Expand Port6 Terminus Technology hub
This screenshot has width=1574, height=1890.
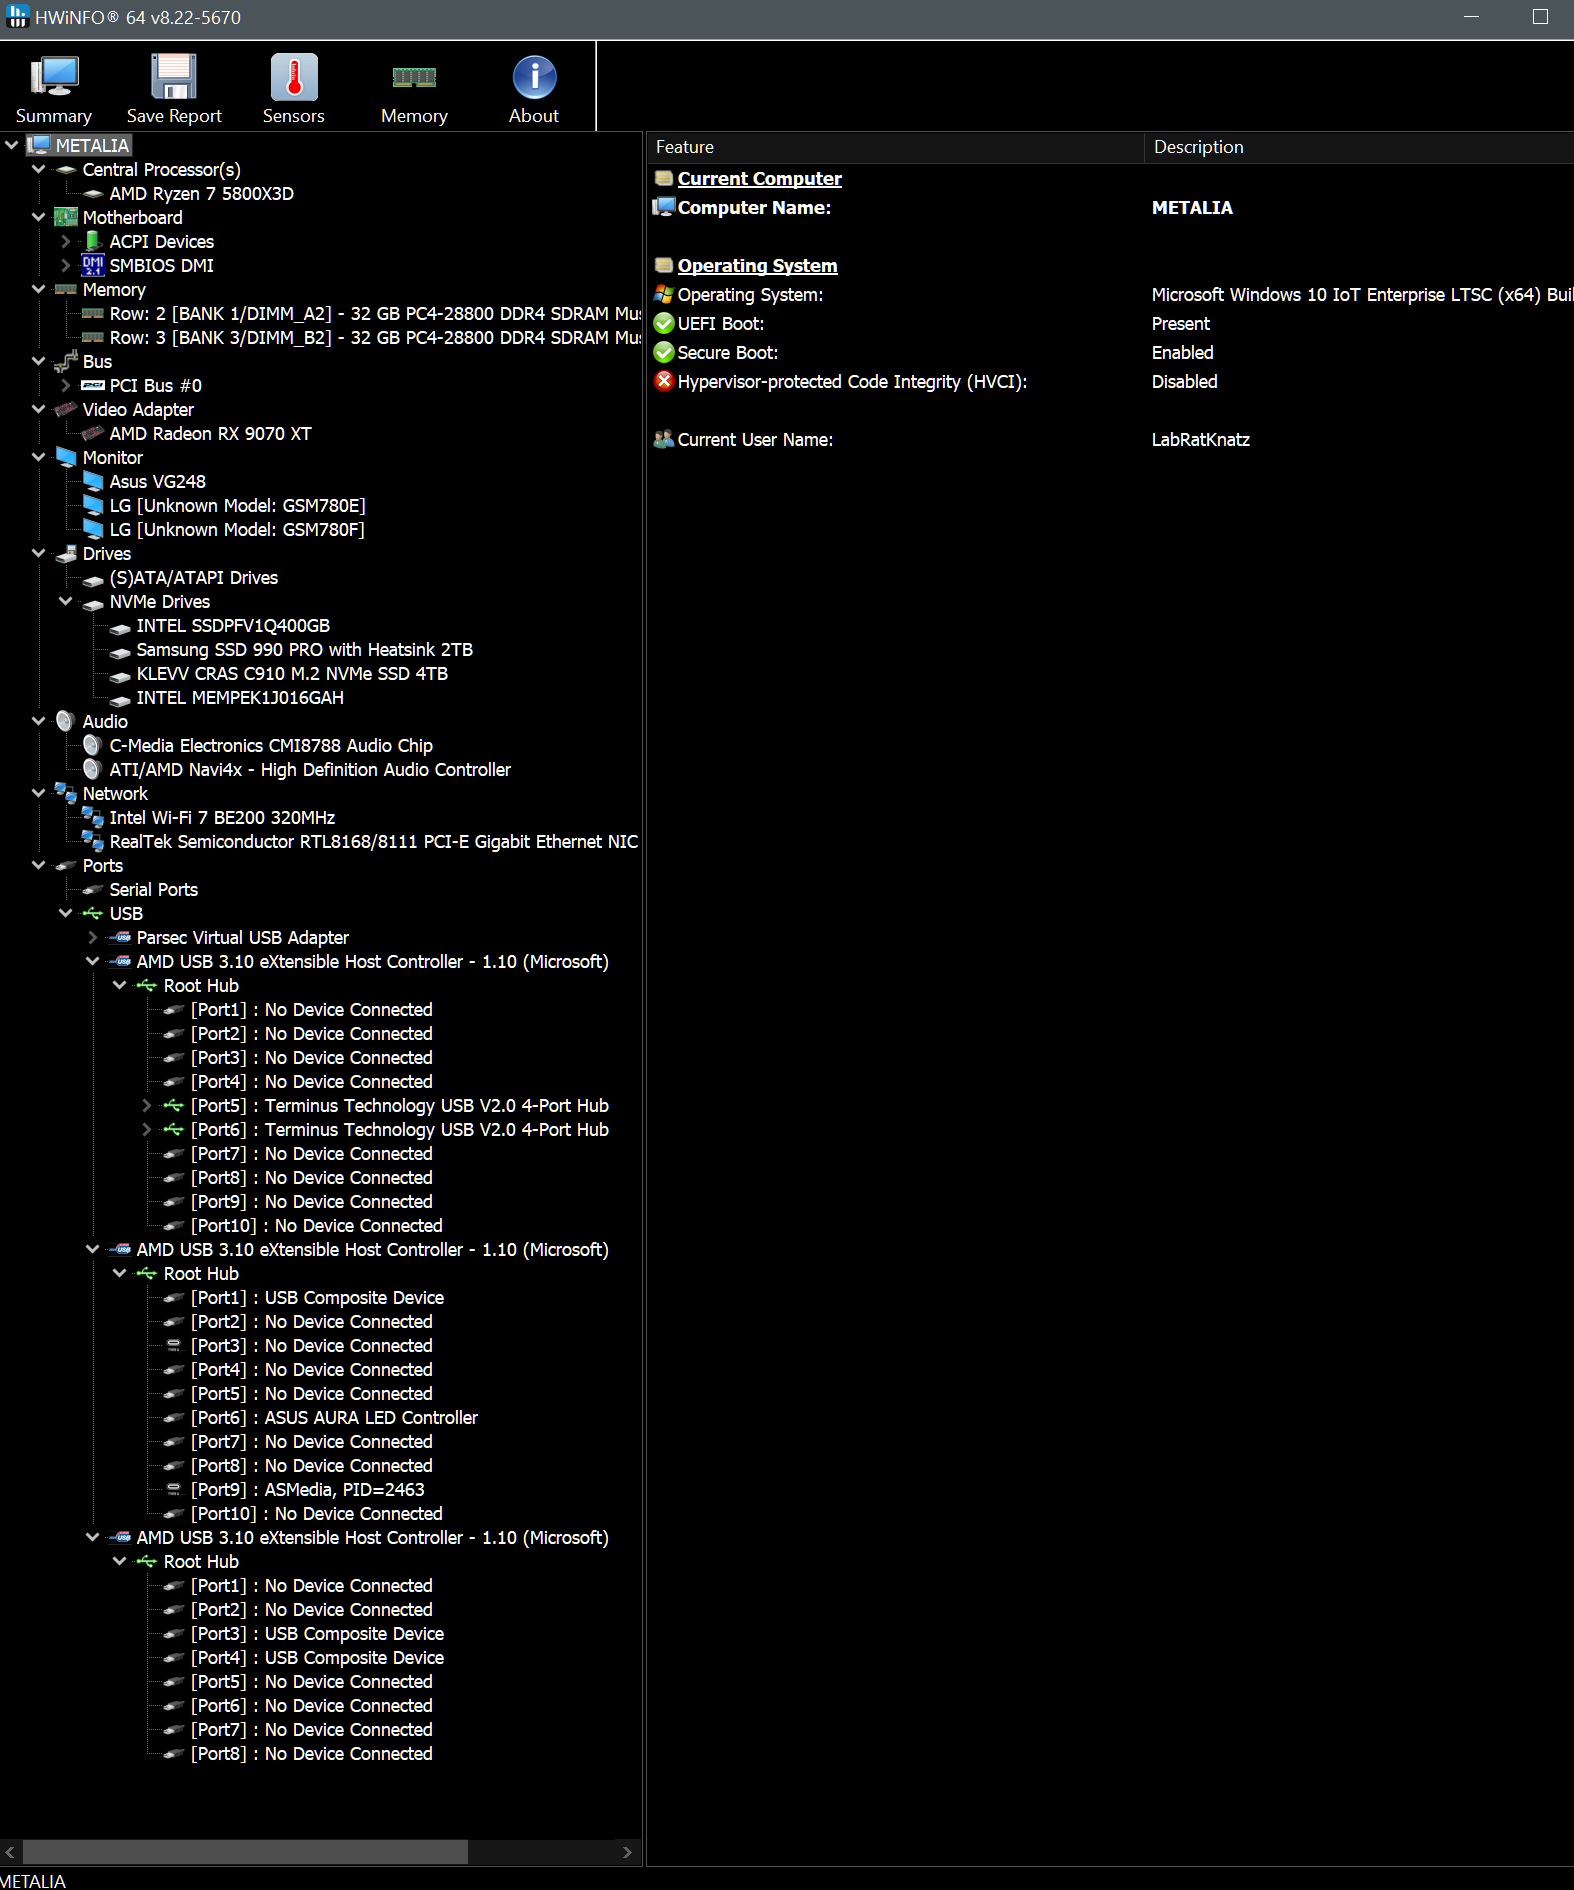coord(147,1129)
